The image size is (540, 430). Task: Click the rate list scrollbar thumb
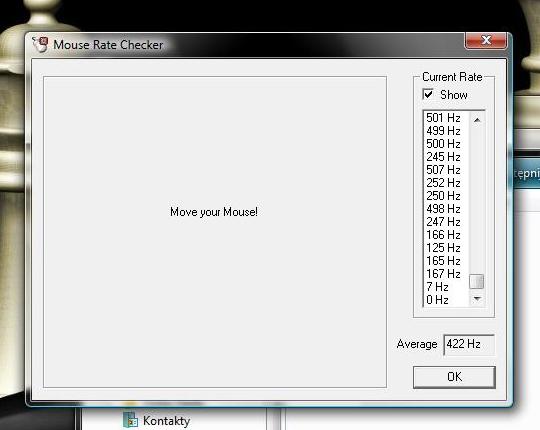click(x=477, y=281)
